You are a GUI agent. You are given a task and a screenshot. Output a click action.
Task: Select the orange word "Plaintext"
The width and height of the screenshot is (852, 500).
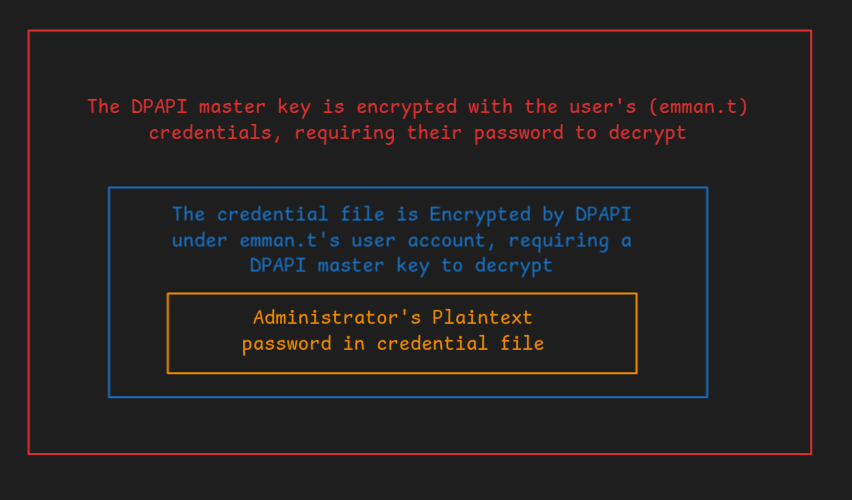point(482,317)
